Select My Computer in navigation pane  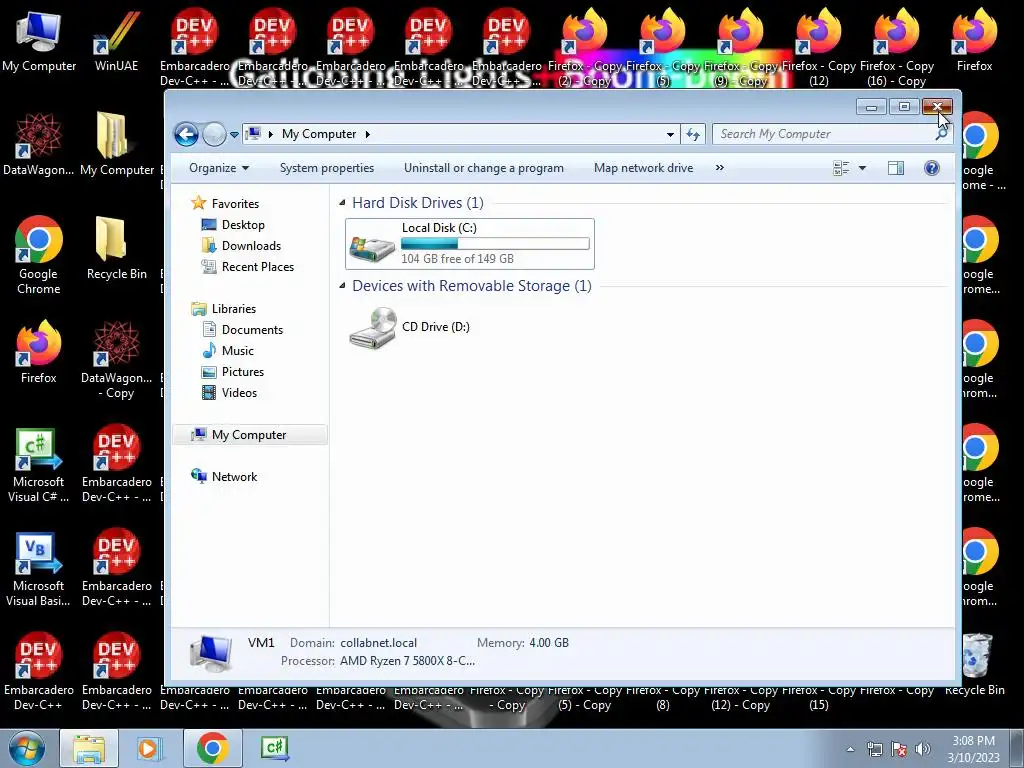249,435
